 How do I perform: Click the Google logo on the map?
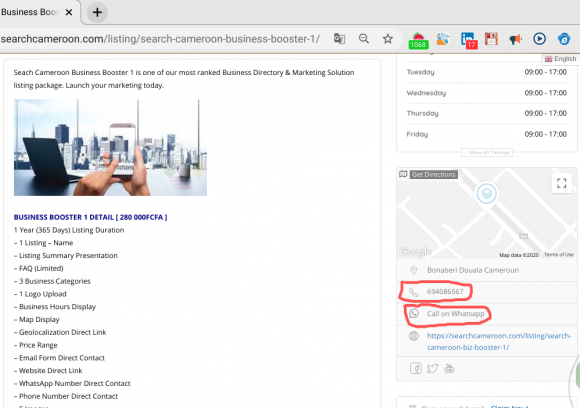[x=415, y=252]
